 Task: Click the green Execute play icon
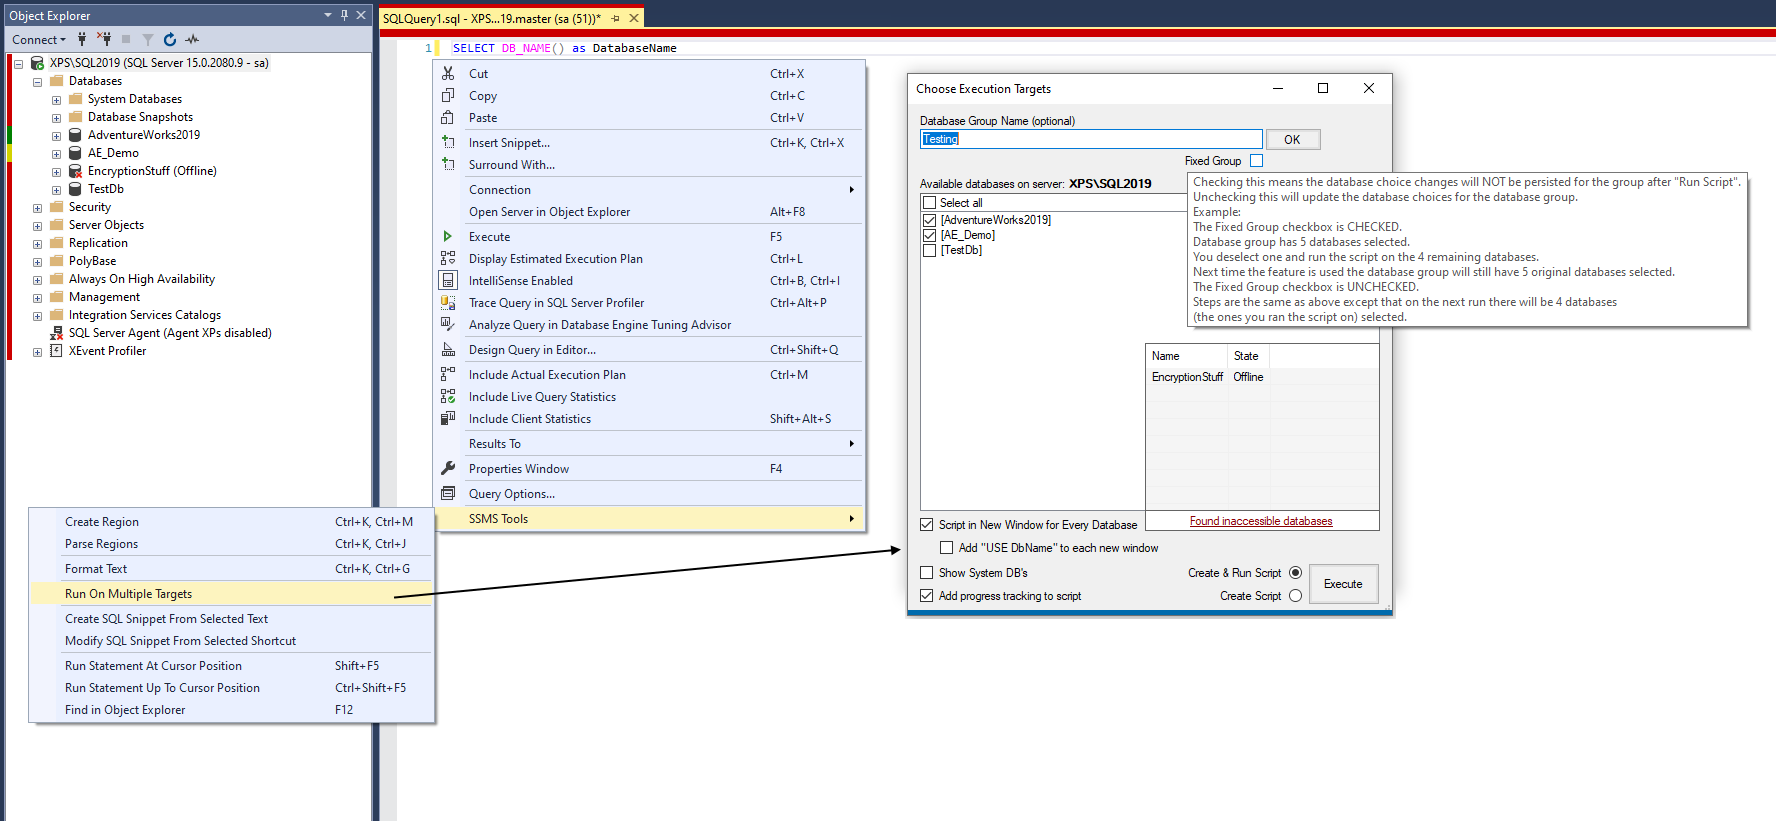448,237
